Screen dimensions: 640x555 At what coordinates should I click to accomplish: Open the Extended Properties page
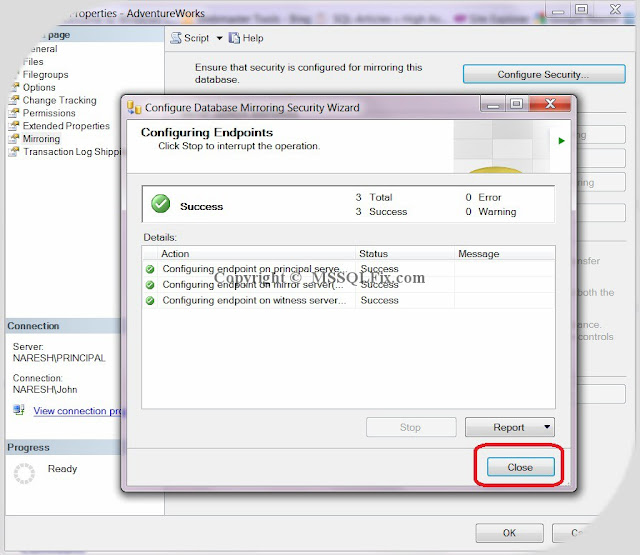(66, 126)
